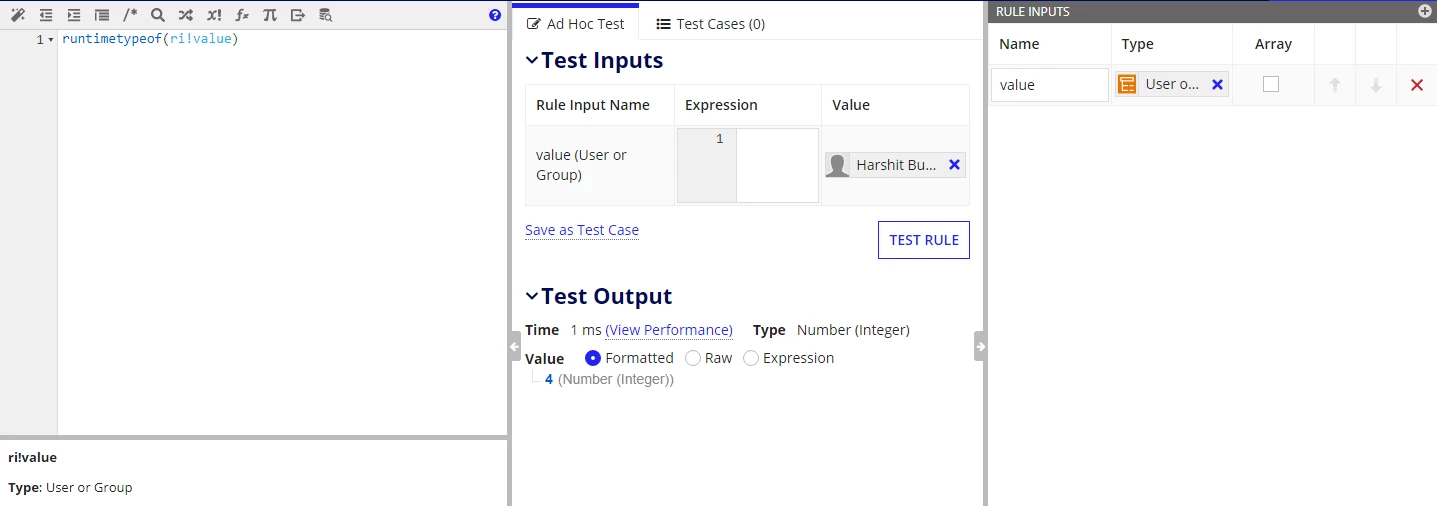This screenshot has height=506, width=1437.
Task: Collapse the Test Inputs section
Action: click(x=532, y=61)
